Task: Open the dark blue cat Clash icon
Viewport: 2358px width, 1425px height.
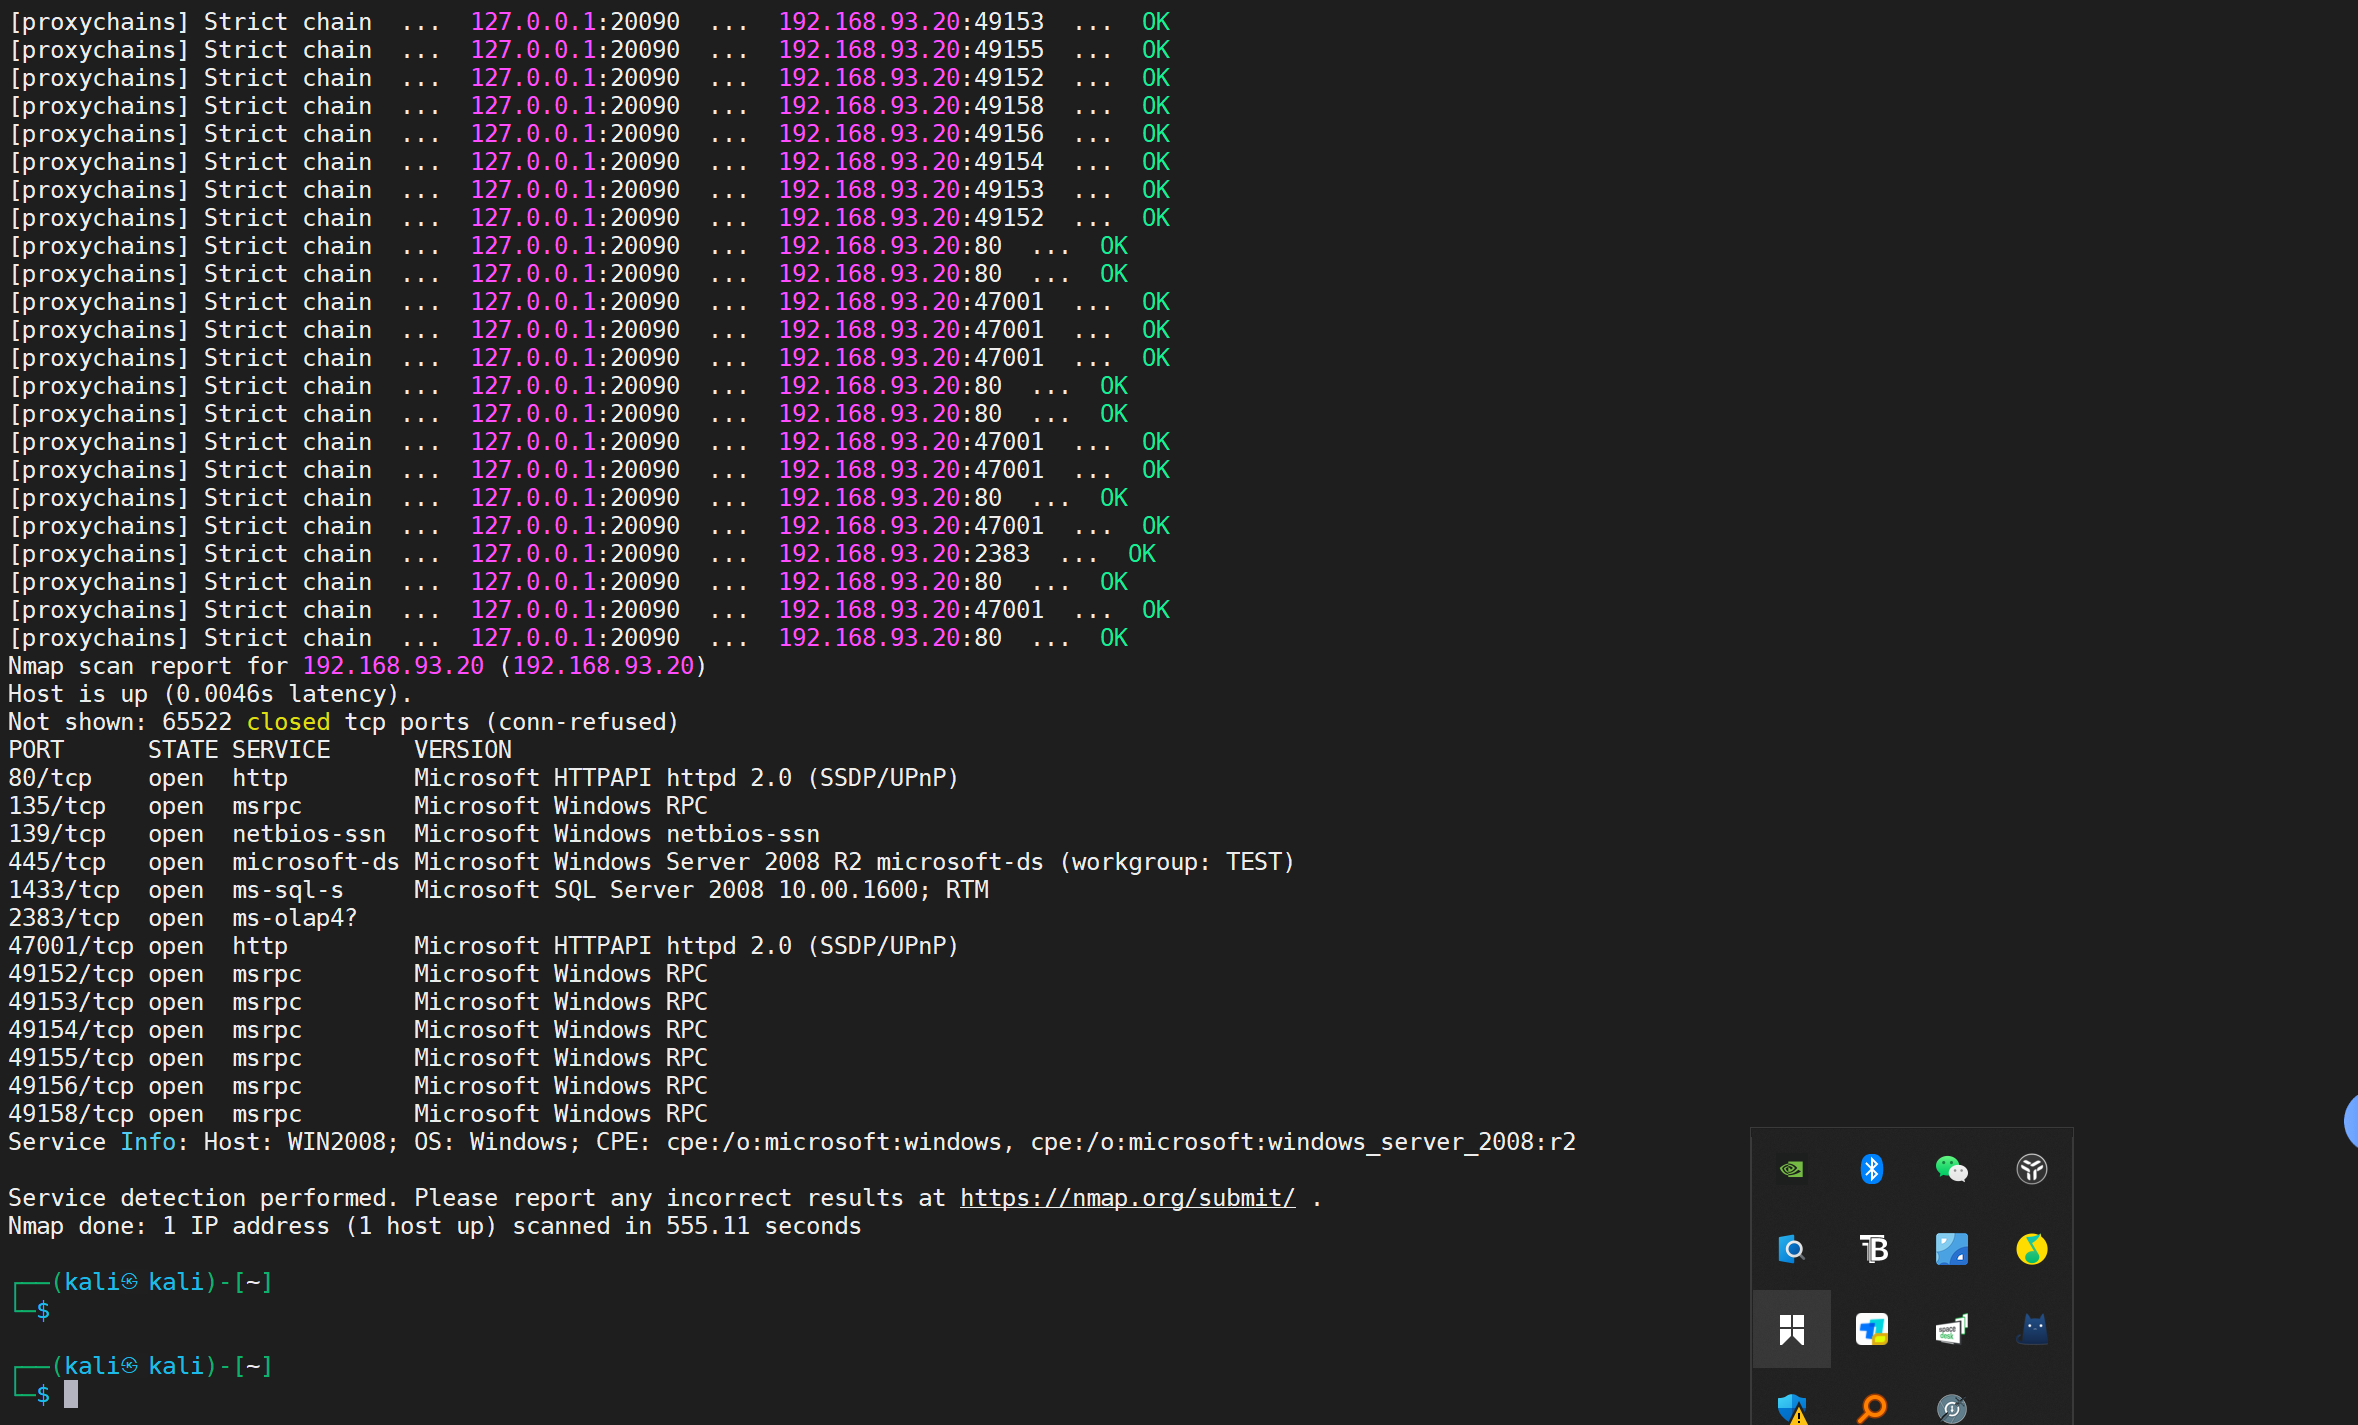Action: coord(2031,1329)
